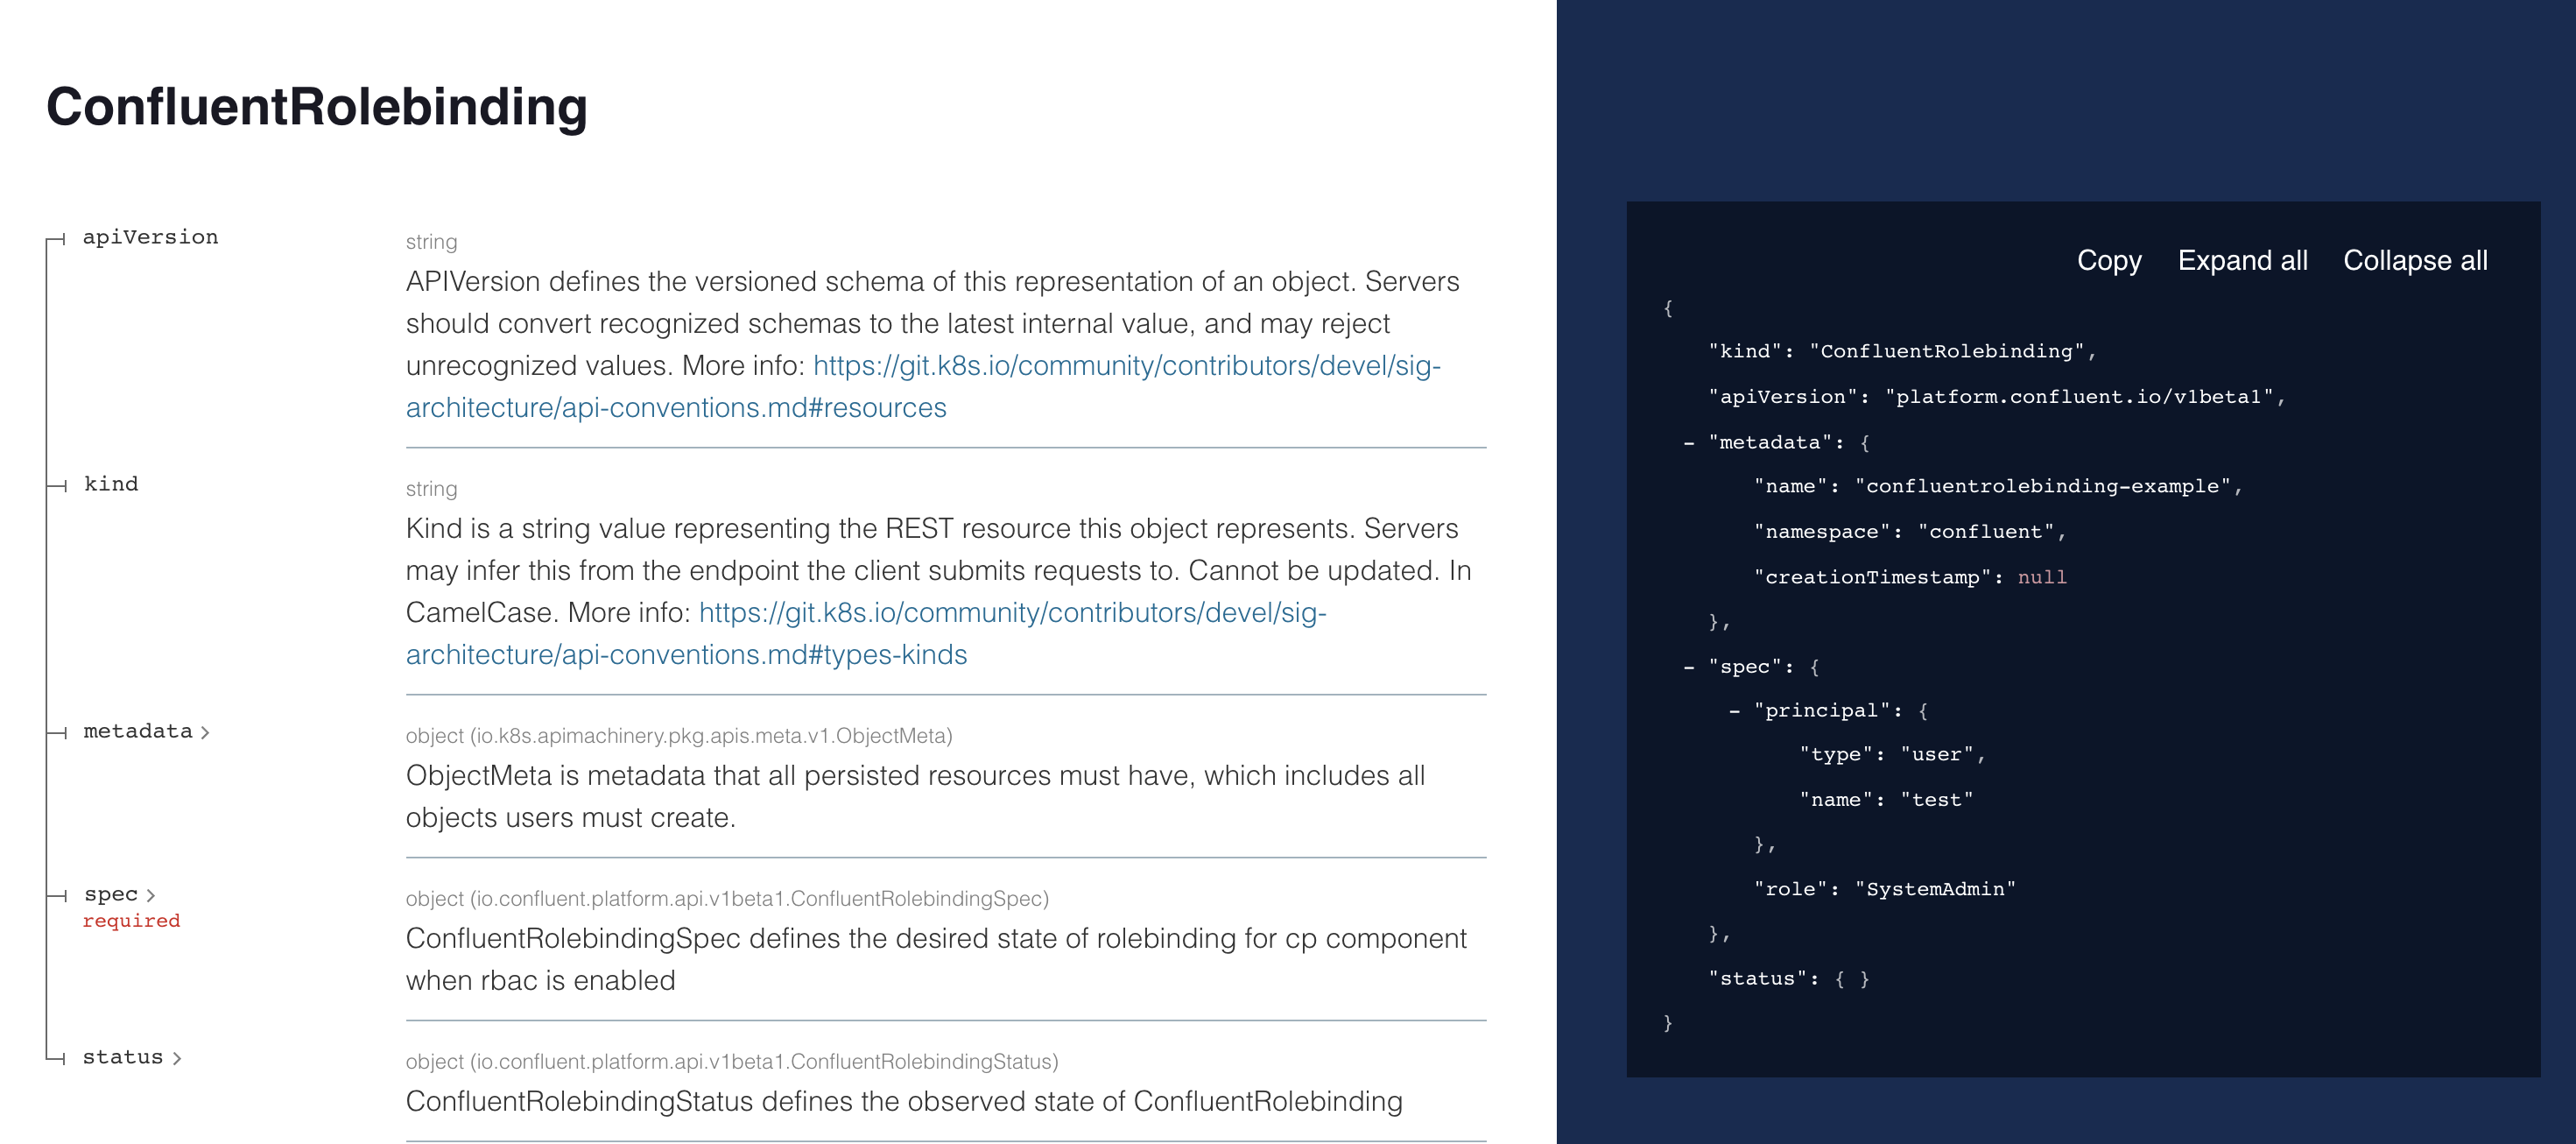
Task: Click the "ConfluentRolebinding" kind value in JSON
Action: tap(1947, 352)
